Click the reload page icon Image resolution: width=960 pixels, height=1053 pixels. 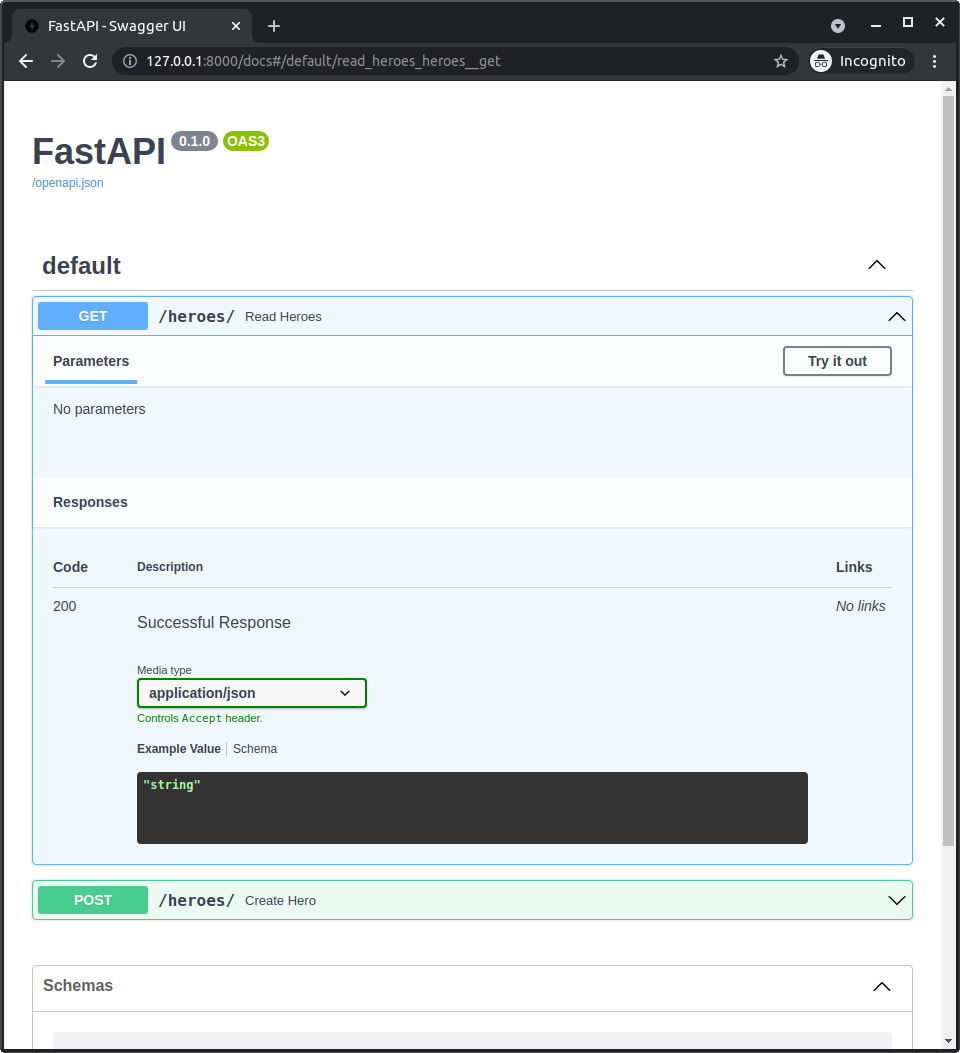[90, 61]
